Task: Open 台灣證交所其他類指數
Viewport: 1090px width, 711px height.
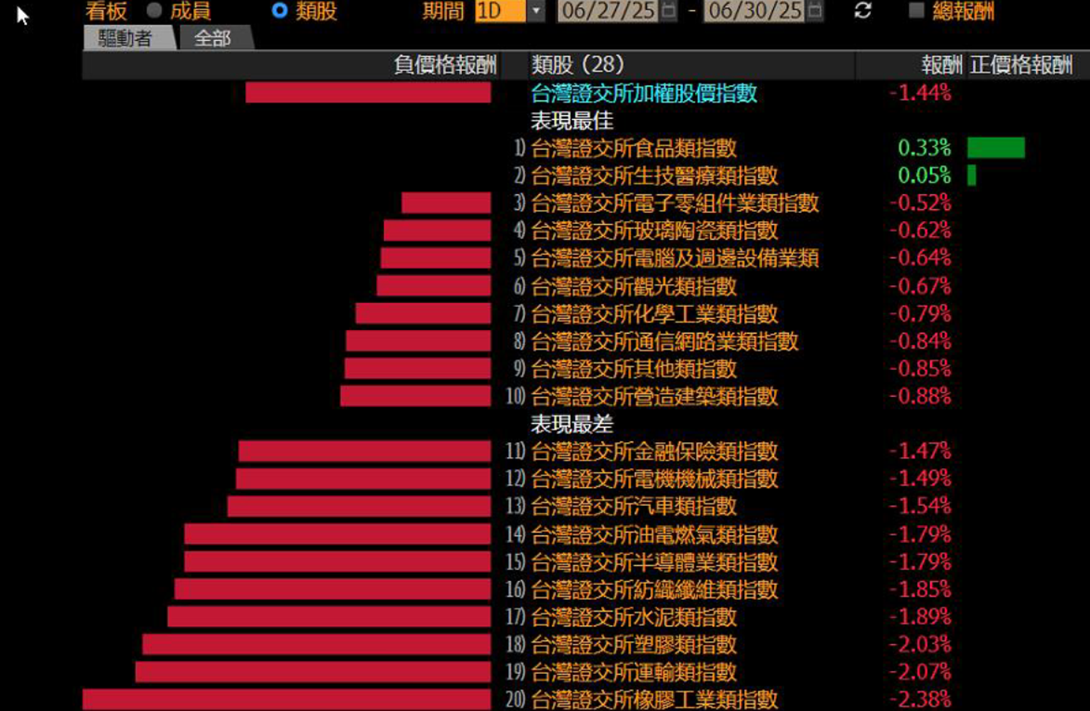Action: (633, 369)
